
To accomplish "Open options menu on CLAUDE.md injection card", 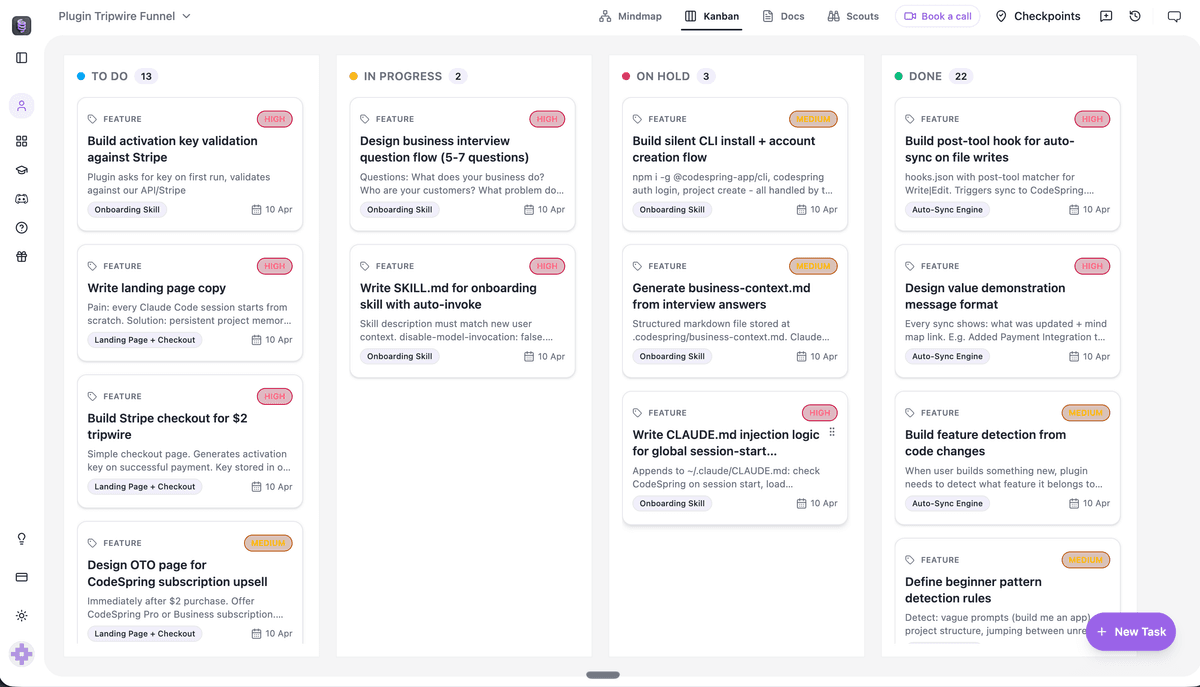I will [x=831, y=430].
